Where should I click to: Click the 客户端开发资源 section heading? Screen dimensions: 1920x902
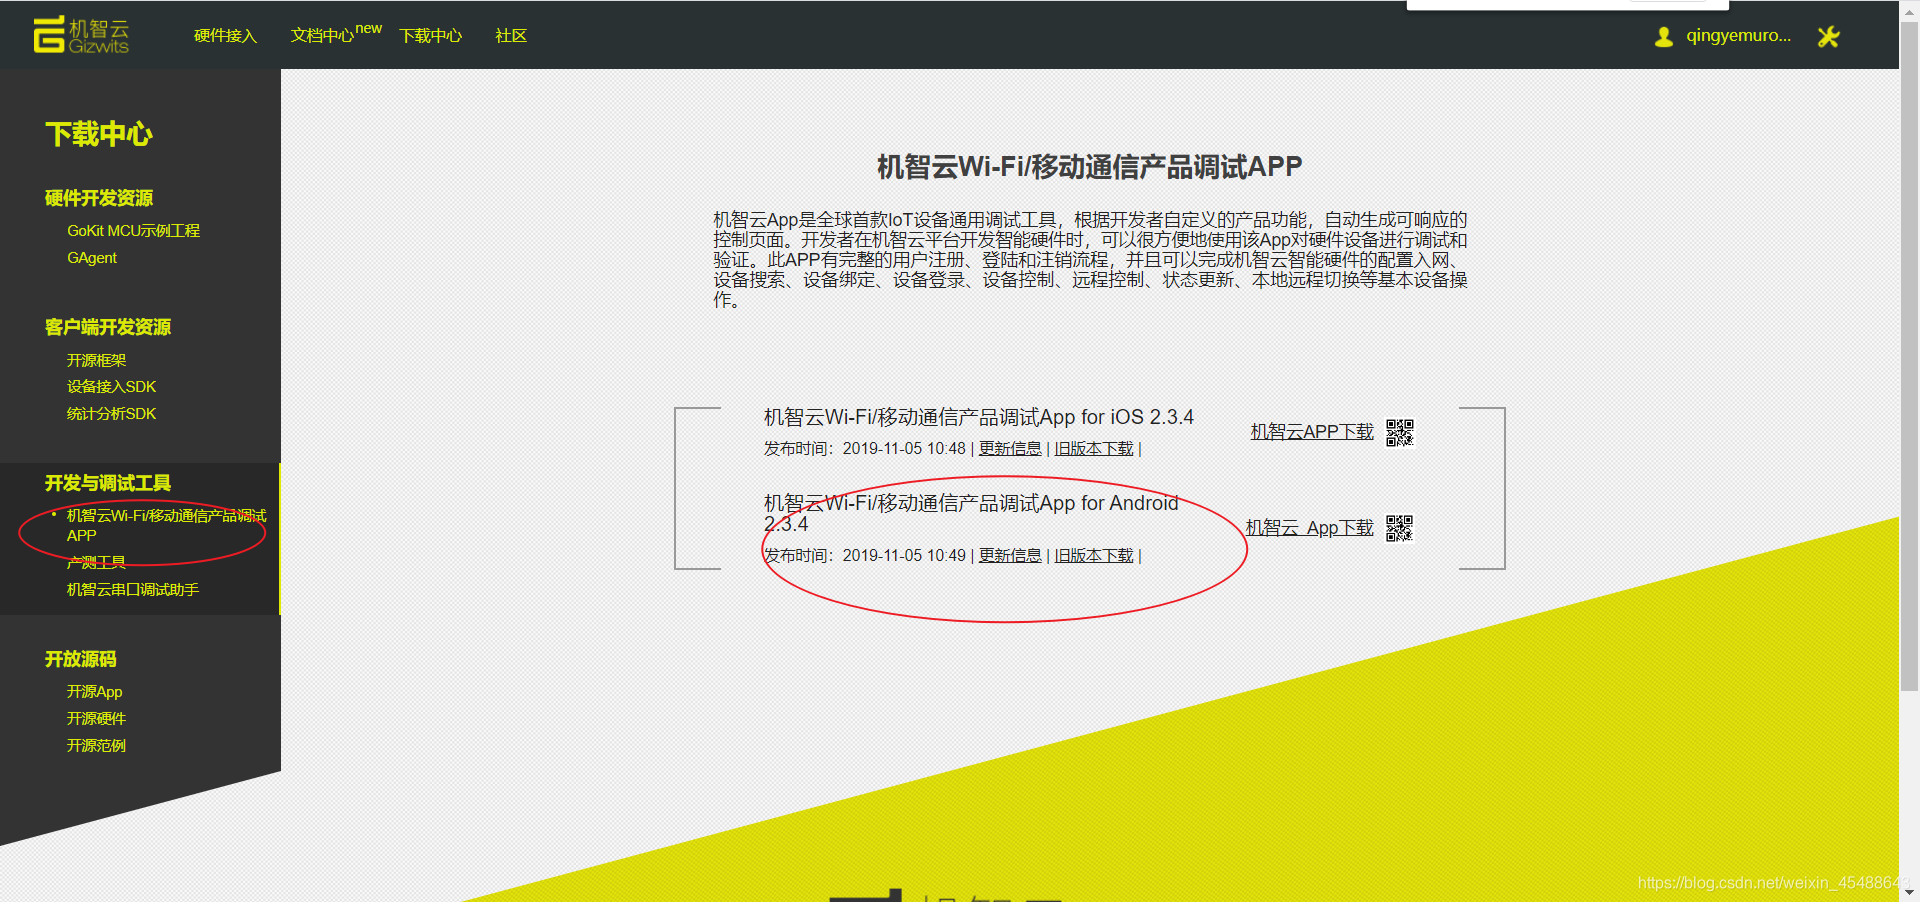[x=108, y=327]
